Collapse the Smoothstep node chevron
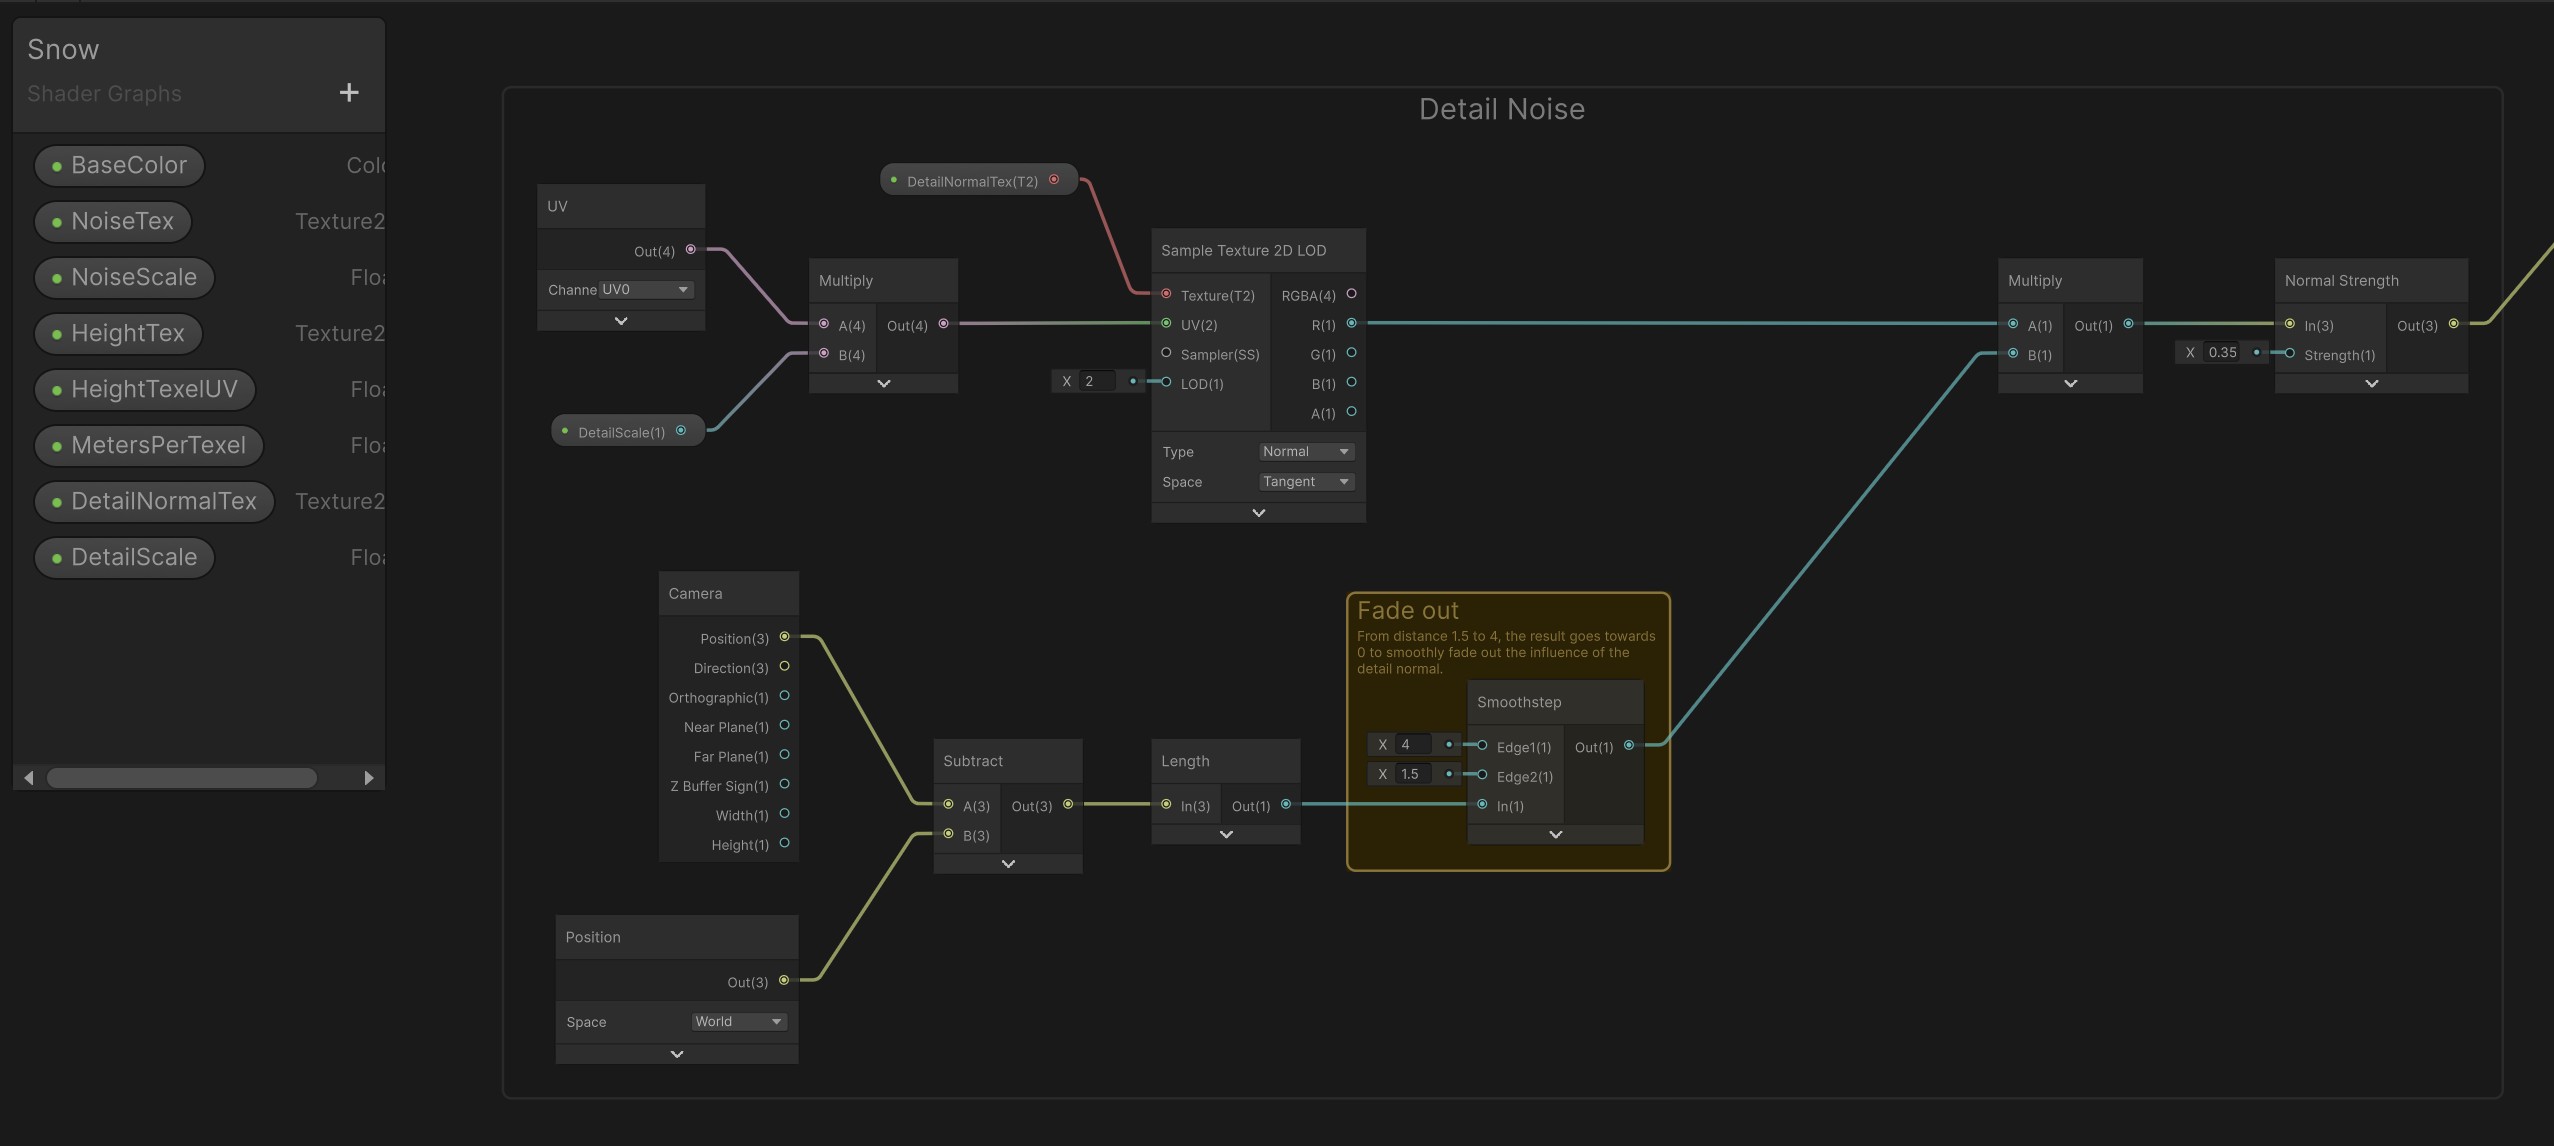The width and height of the screenshot is (2554, 1146). 1555,835
